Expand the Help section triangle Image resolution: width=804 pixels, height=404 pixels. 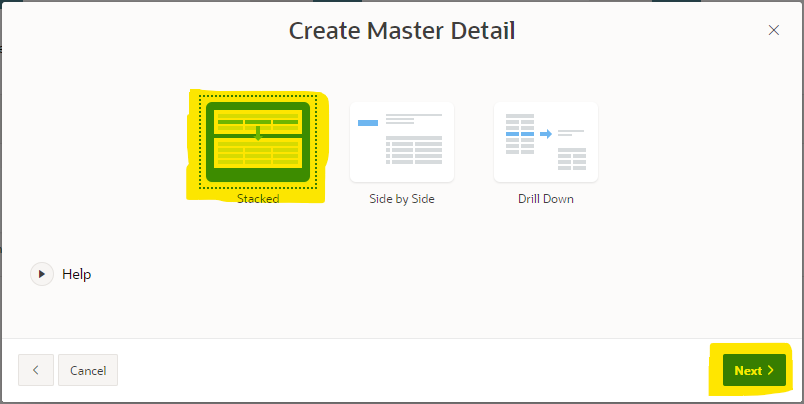pyautogui.click(x=42, y=273)
